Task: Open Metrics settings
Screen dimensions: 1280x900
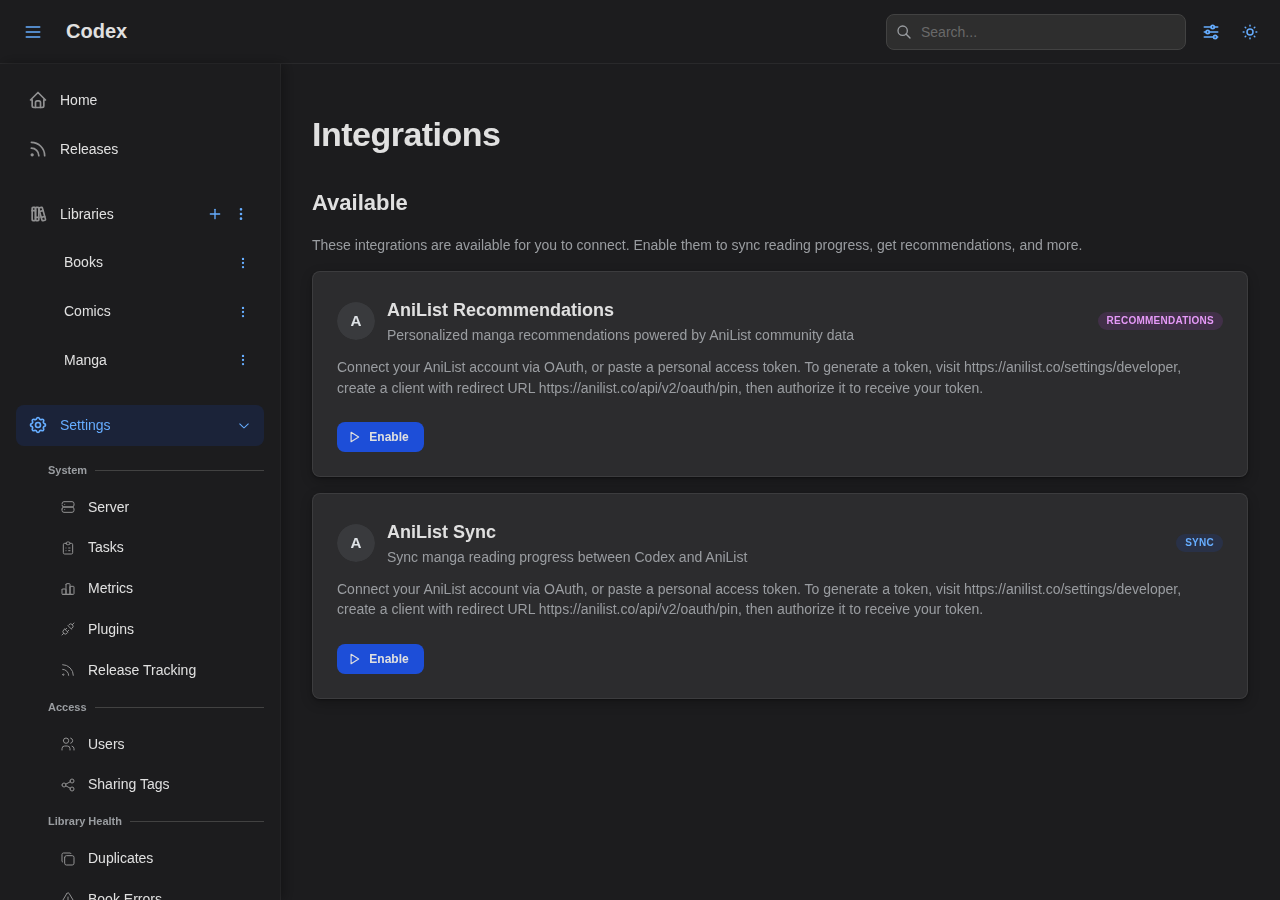Action: 156,589
